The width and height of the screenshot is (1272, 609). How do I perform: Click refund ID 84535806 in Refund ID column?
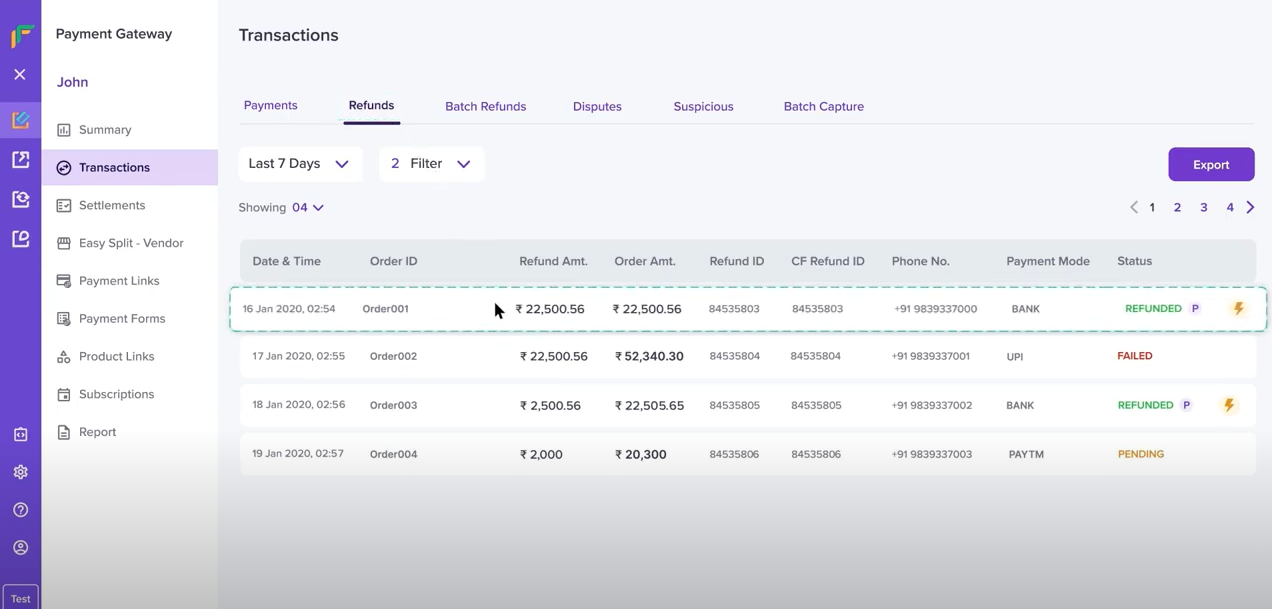734,454
